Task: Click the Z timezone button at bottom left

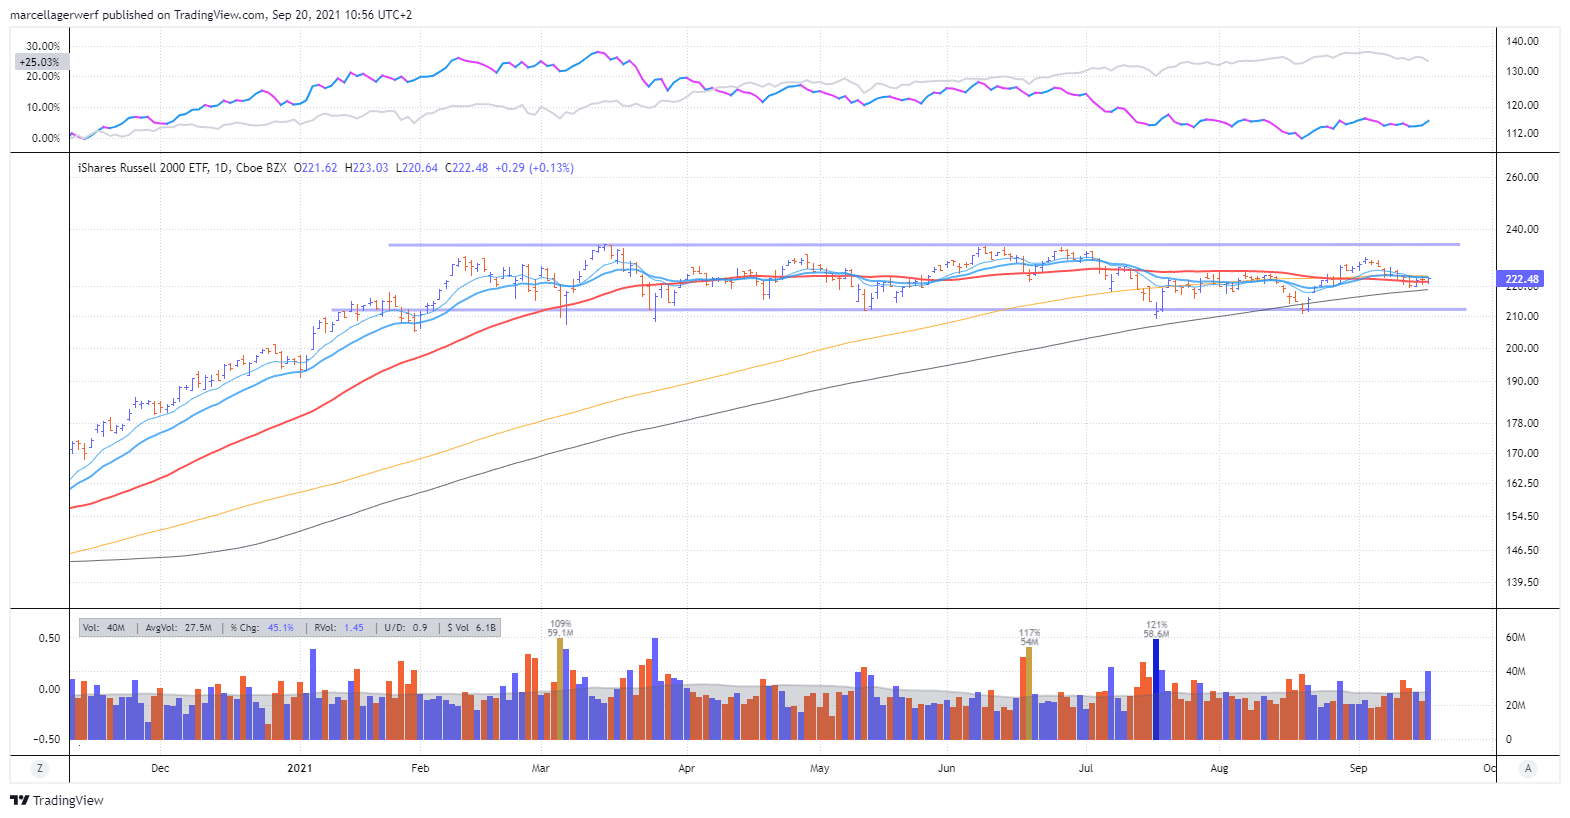Action: click(x=40, y=768)
